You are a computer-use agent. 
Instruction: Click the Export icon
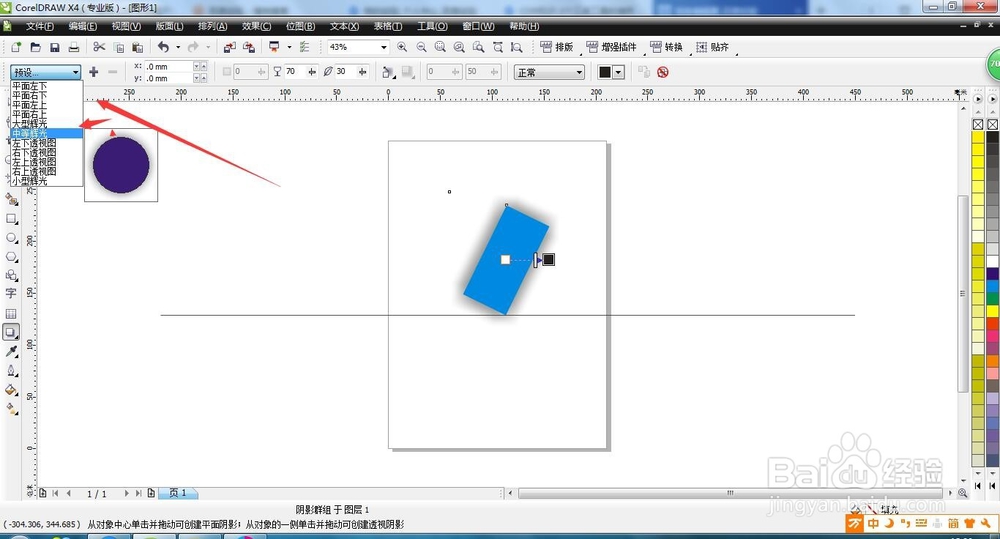[249, 47]
